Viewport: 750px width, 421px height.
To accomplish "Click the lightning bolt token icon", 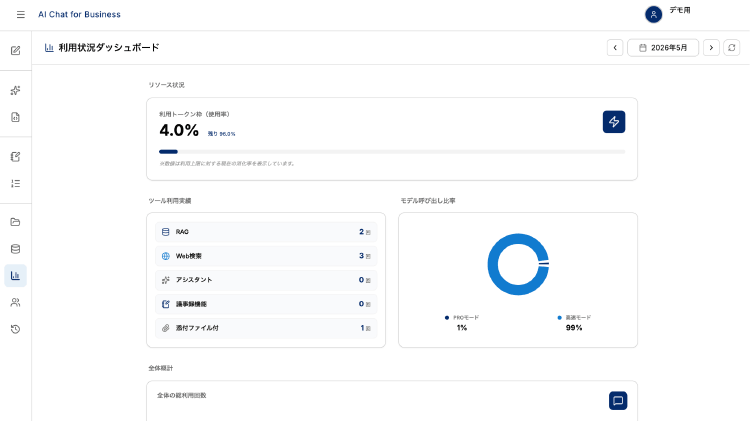I will click(x=614, y=122).
